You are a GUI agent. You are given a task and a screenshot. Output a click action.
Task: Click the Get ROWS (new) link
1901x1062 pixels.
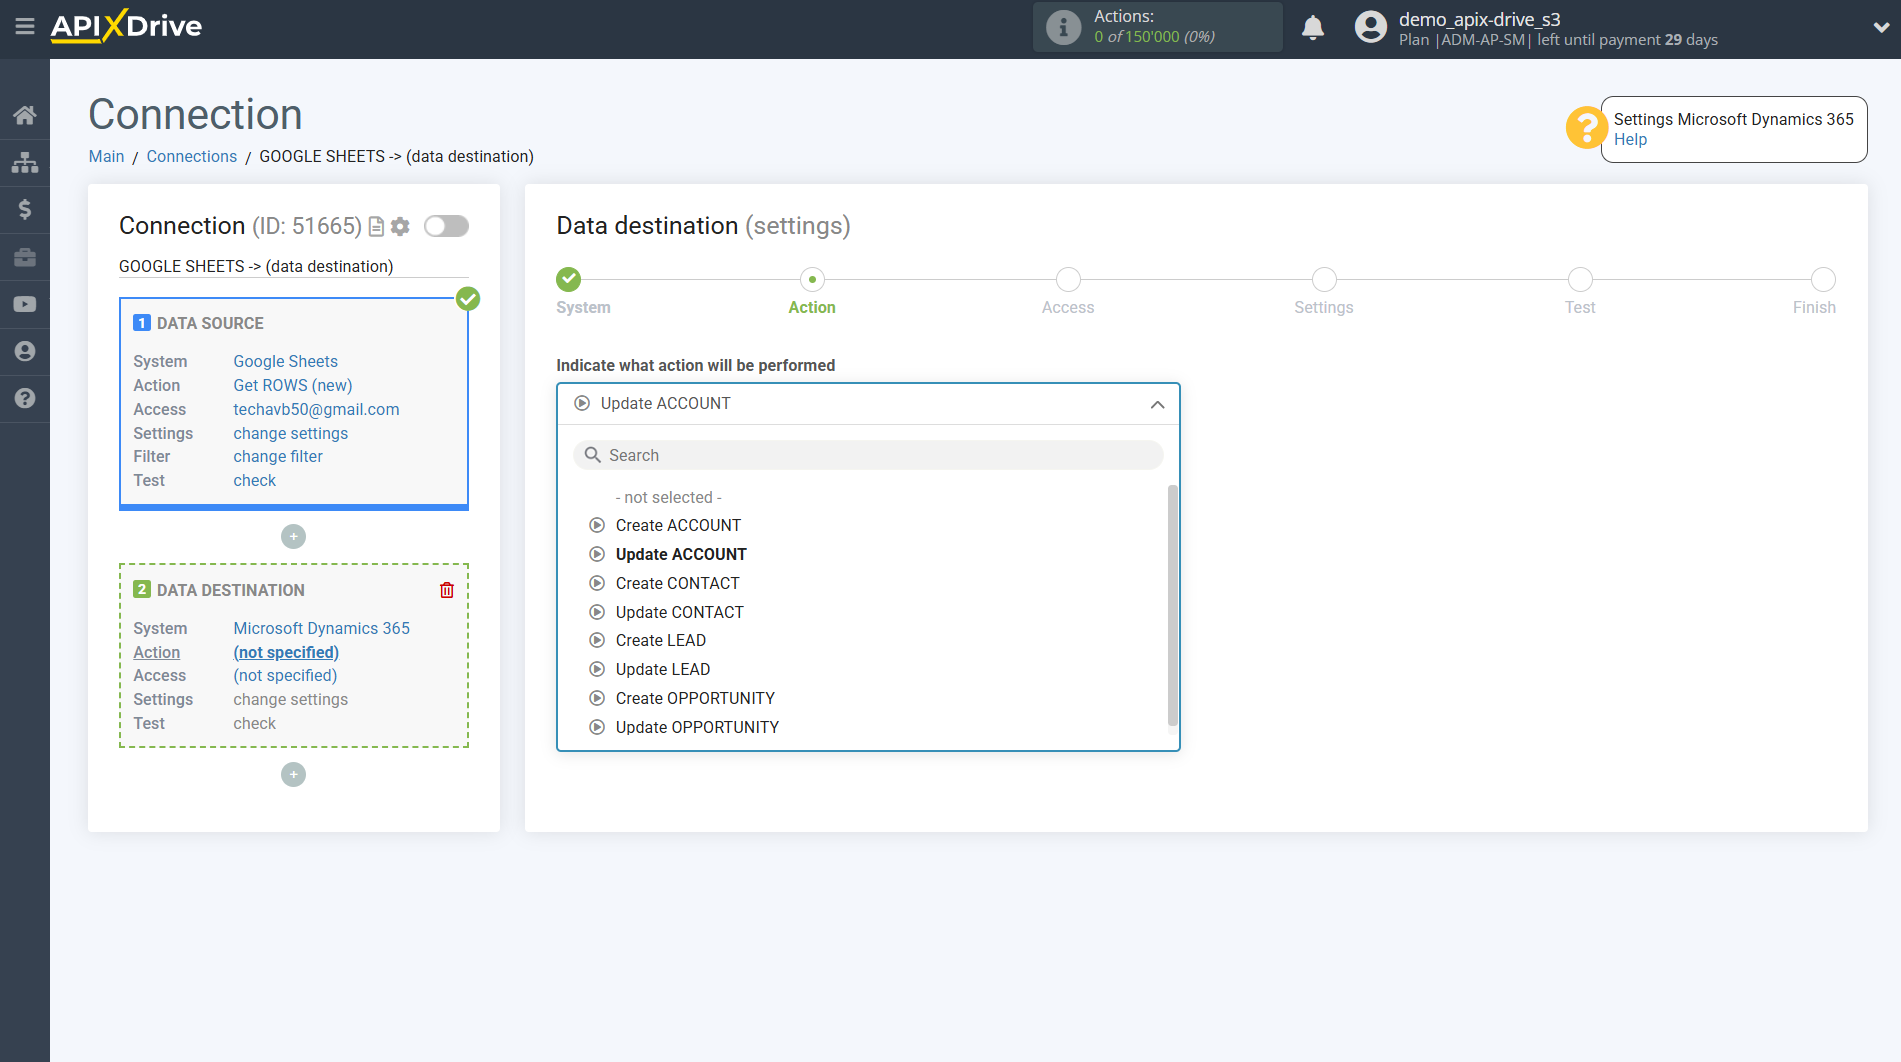(292, 385)
